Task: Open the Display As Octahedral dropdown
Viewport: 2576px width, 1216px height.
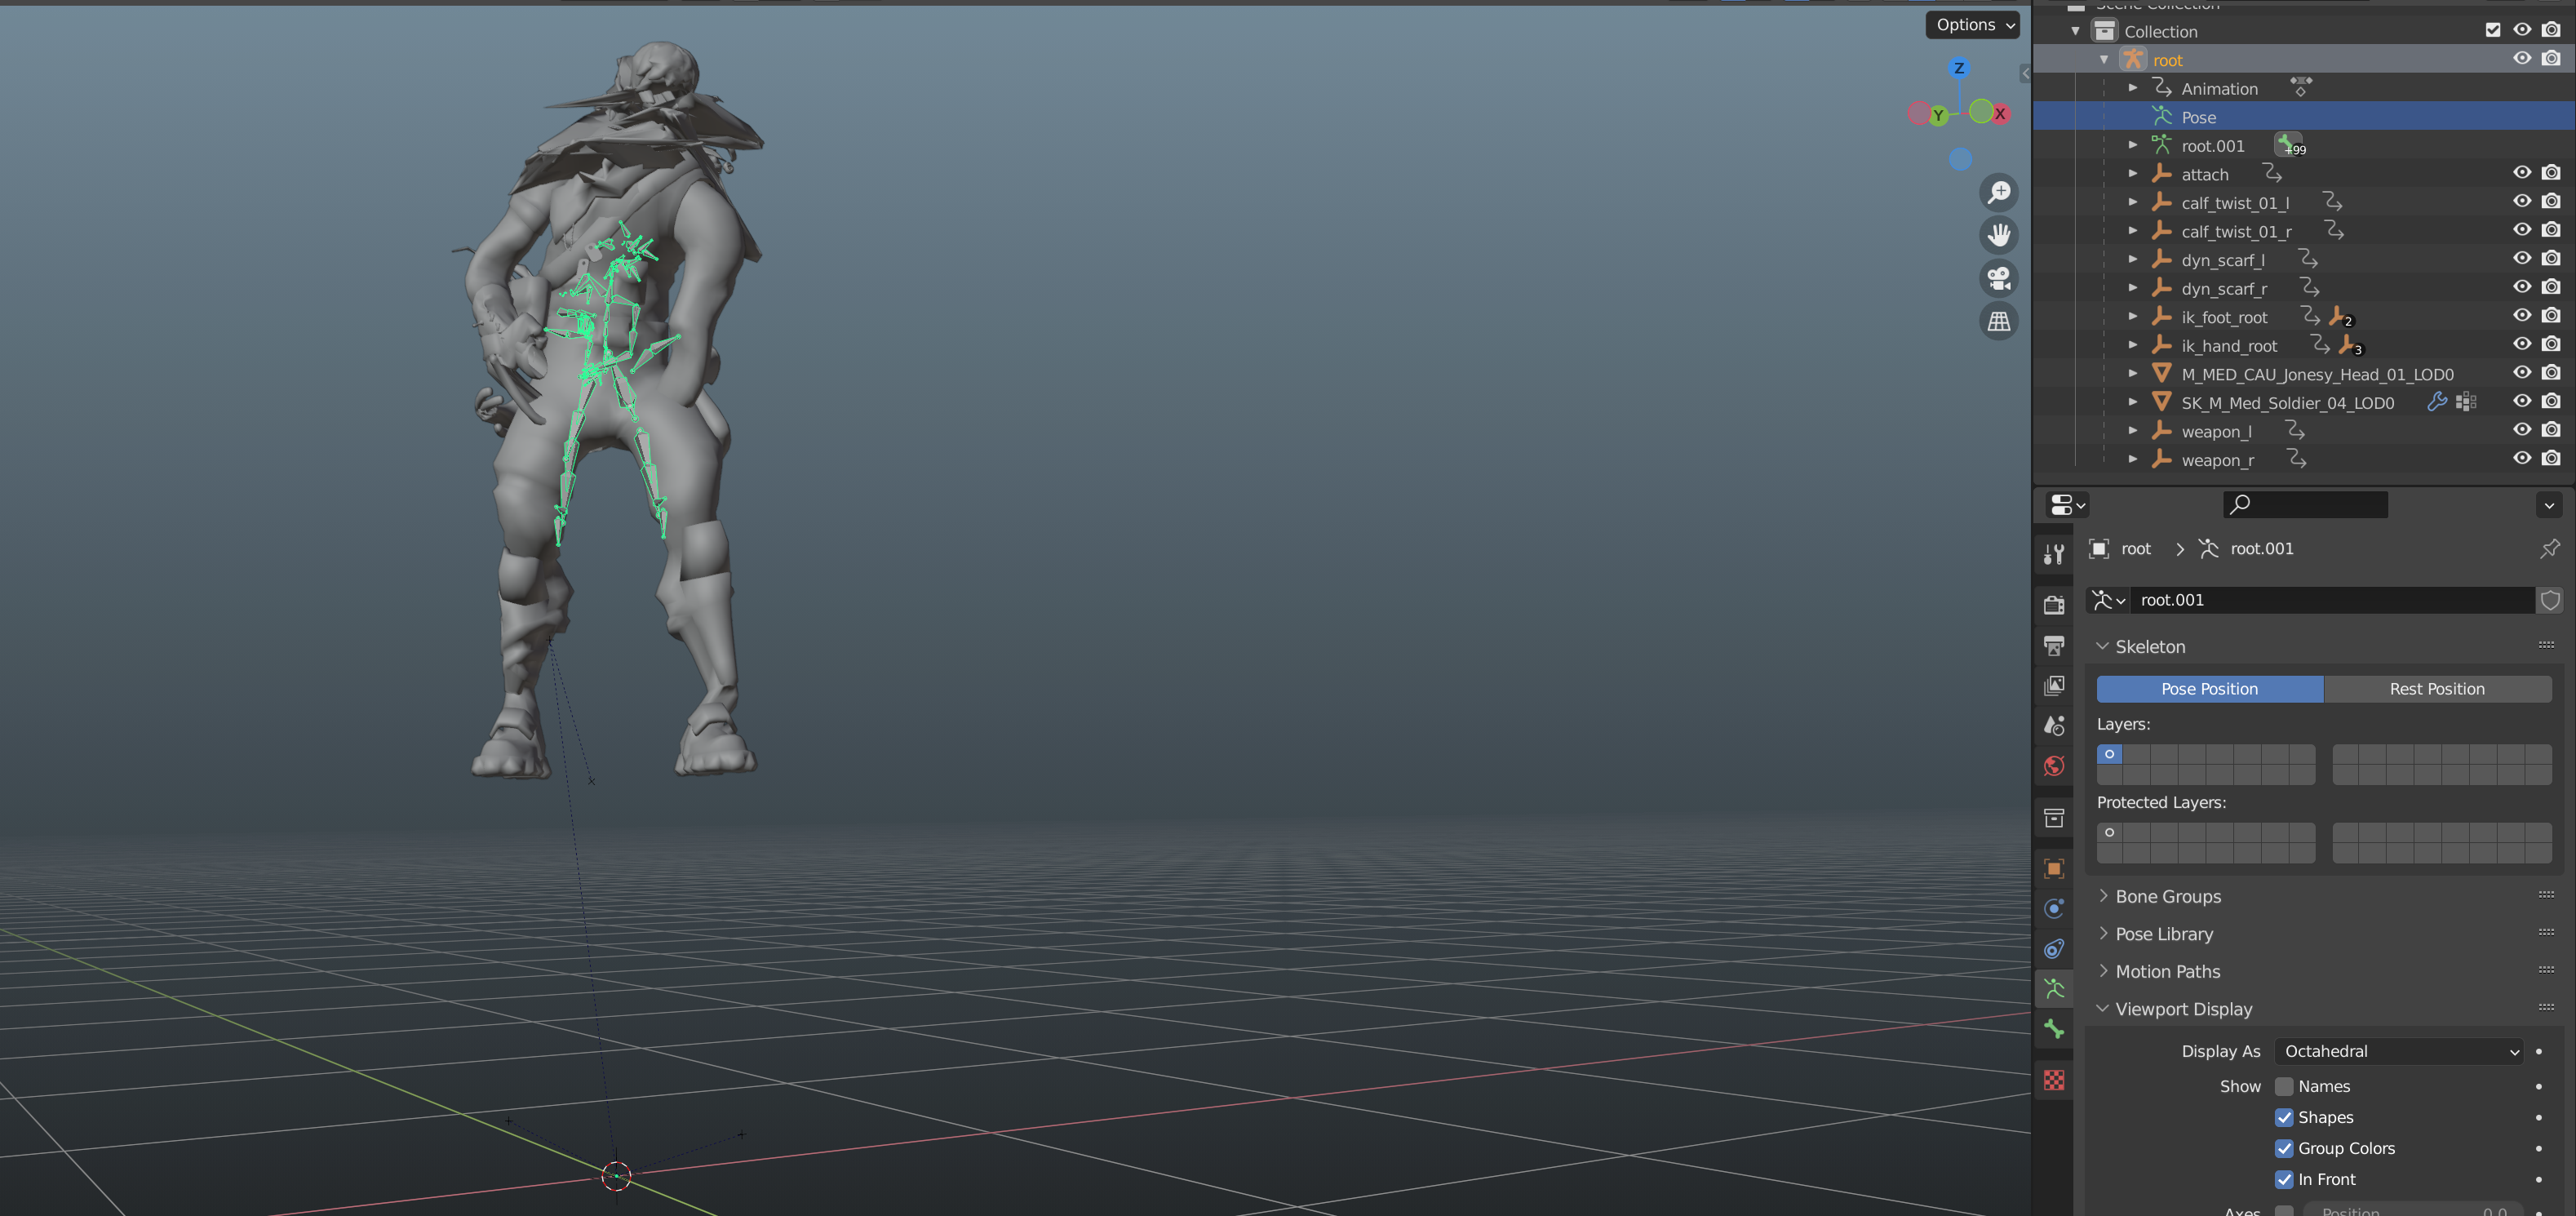Action: (x=2399, y=1051)
